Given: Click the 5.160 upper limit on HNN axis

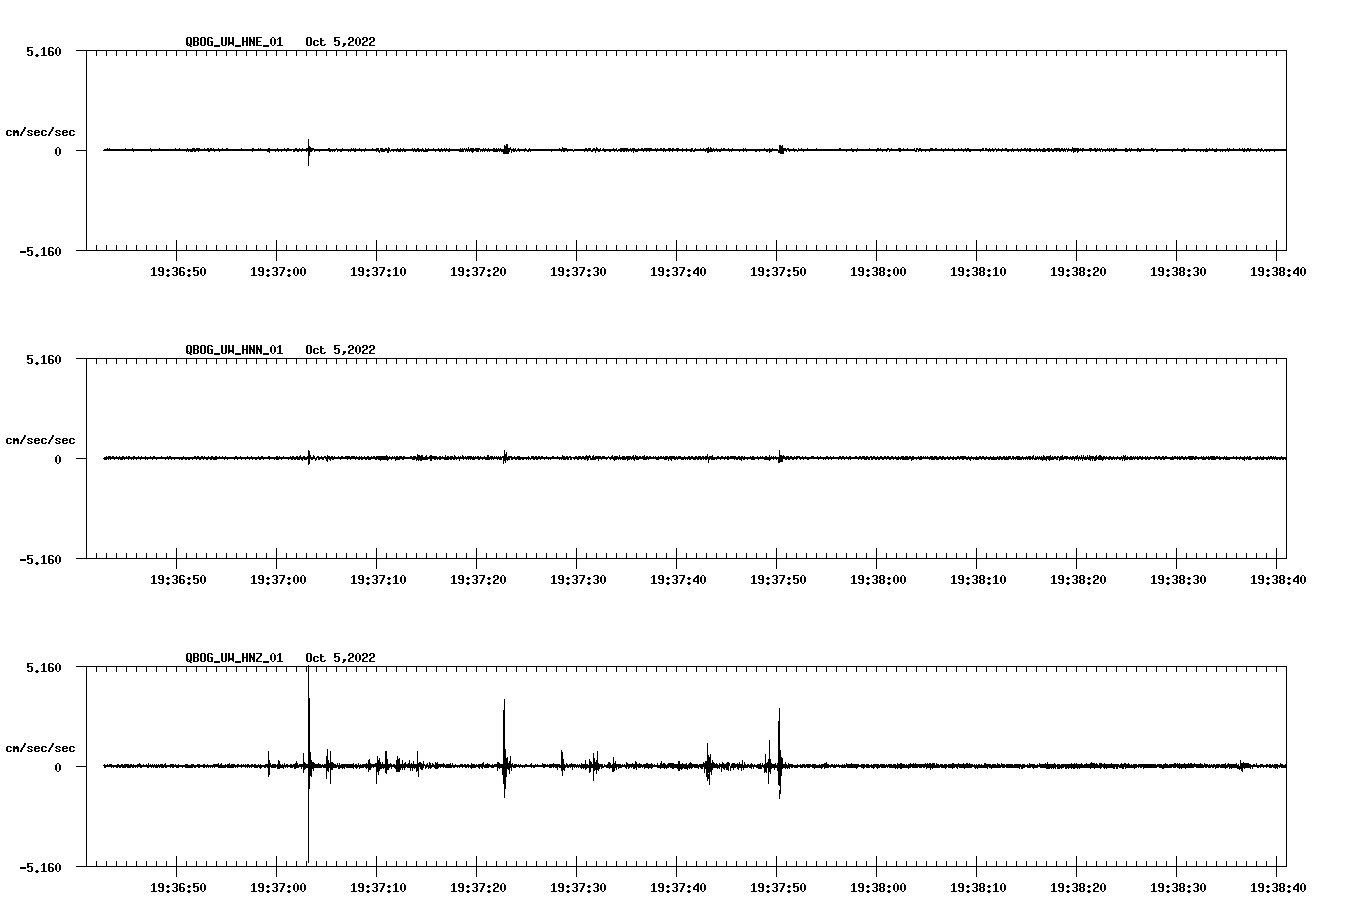Looking at the screenshot, I should [x=43, y=359].
